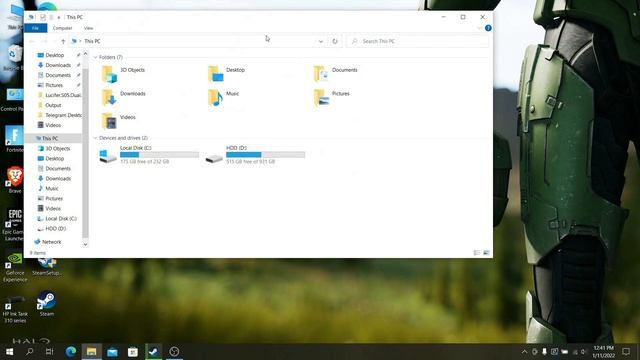Open Control Panel desktop shortcut

tap(12, 100)
